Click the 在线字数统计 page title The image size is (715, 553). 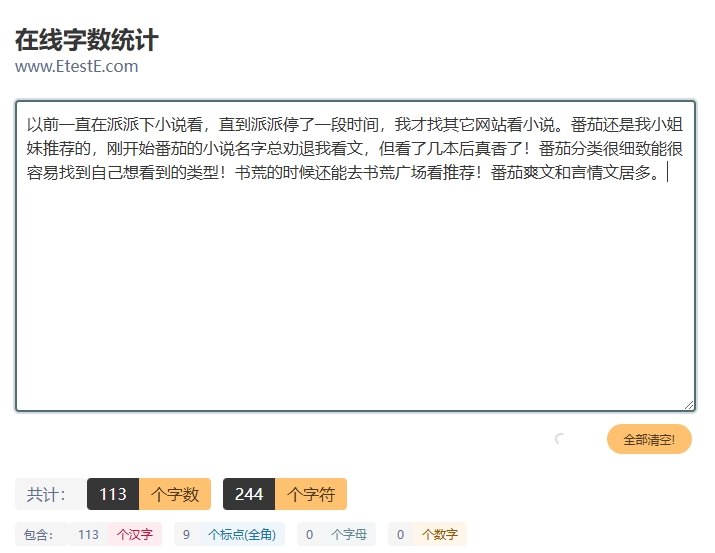(87, 40)
